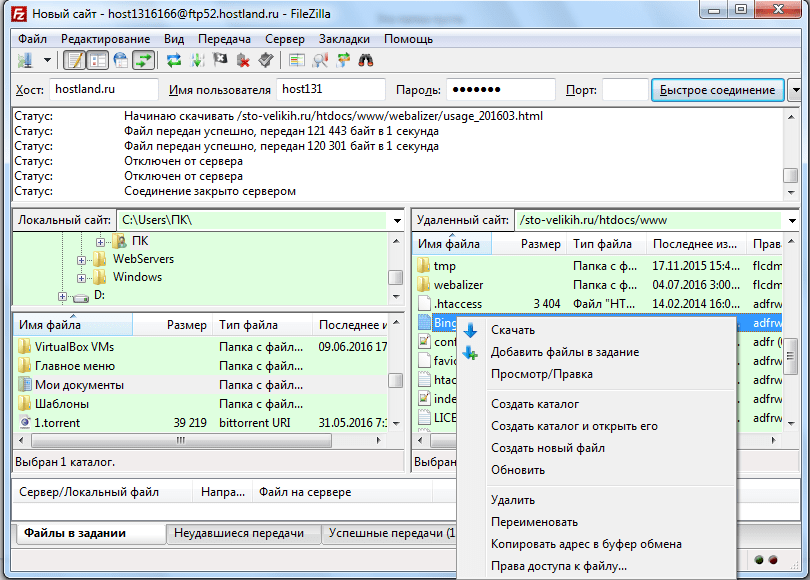This screenshot has height=580, width=810.
Task: Select the Главное меню folder row
Action: 201,366
